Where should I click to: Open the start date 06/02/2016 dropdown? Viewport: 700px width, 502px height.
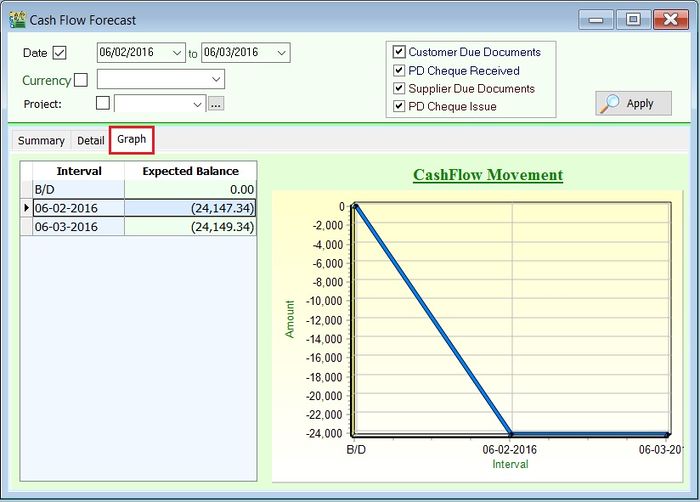pyautogui.click(x=177, y=53)
